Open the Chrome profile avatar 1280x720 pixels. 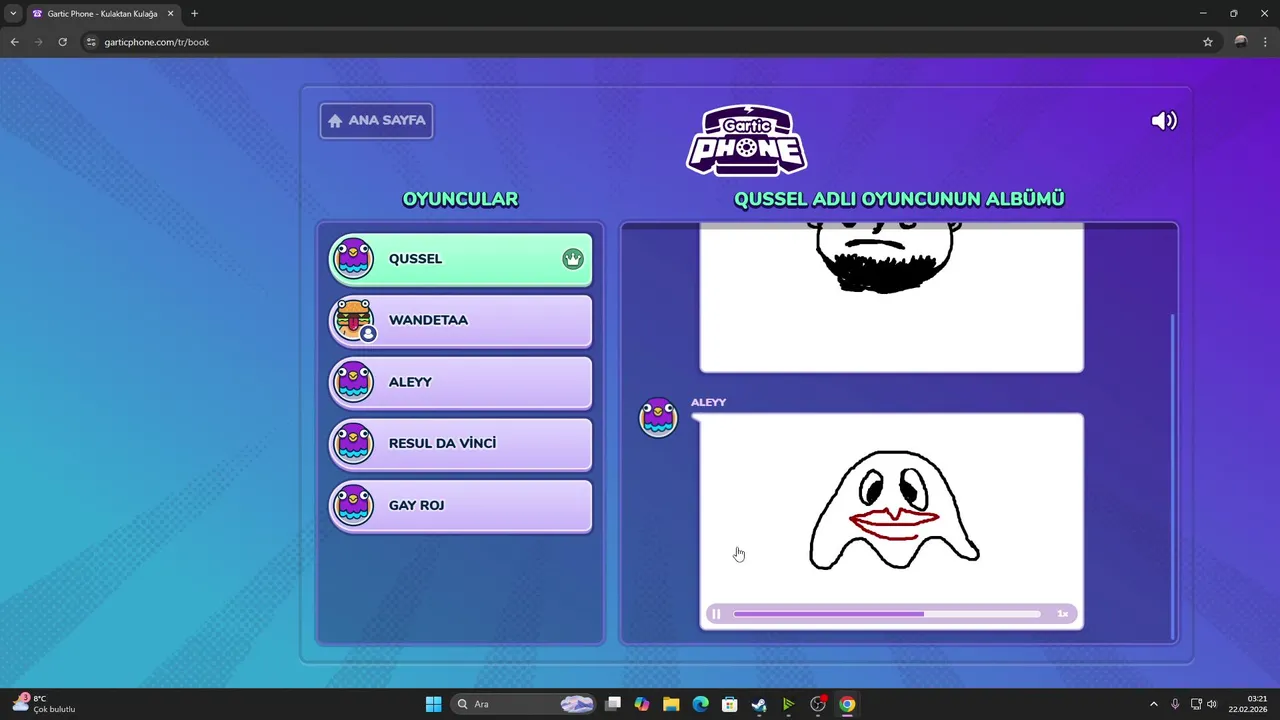(1241, 42)
